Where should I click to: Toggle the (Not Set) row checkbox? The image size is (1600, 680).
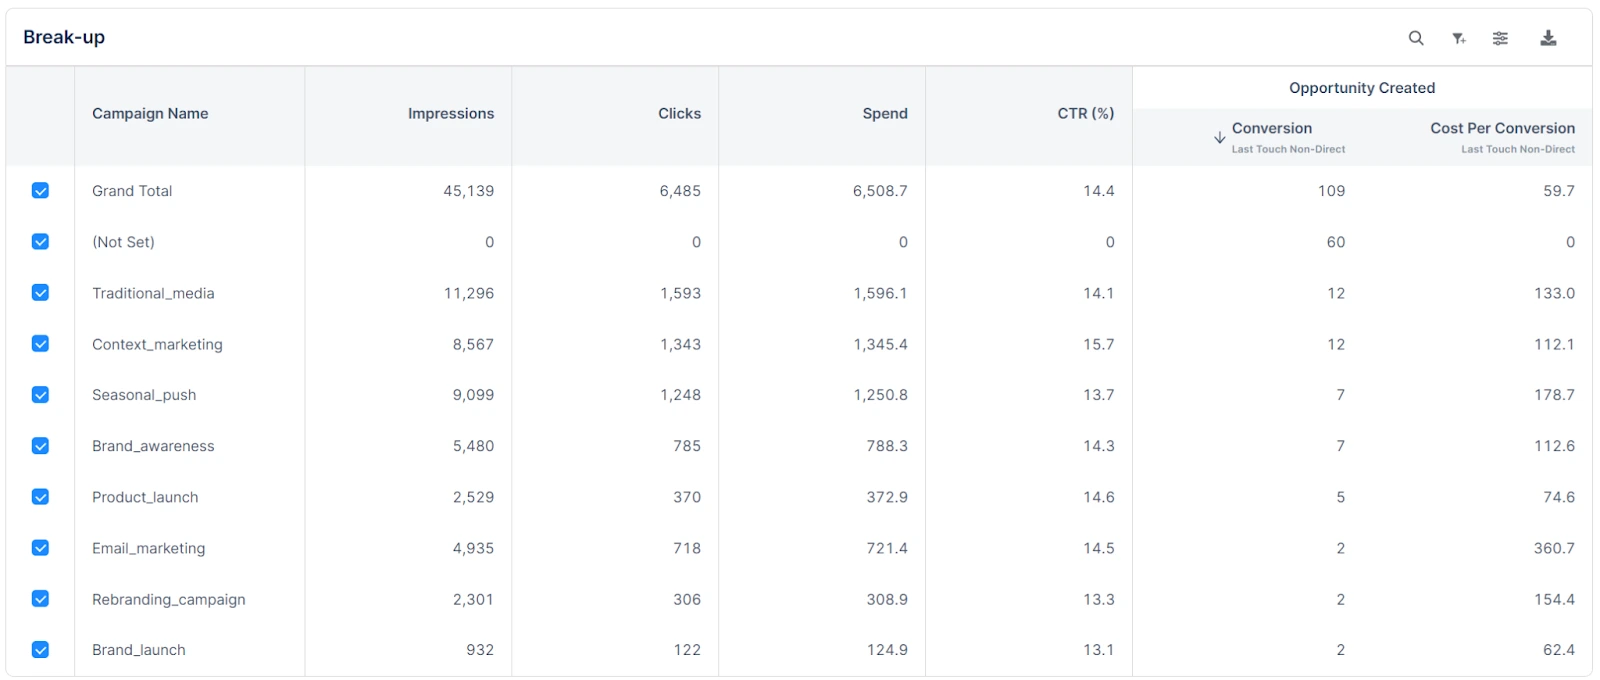tap(40, 241)
